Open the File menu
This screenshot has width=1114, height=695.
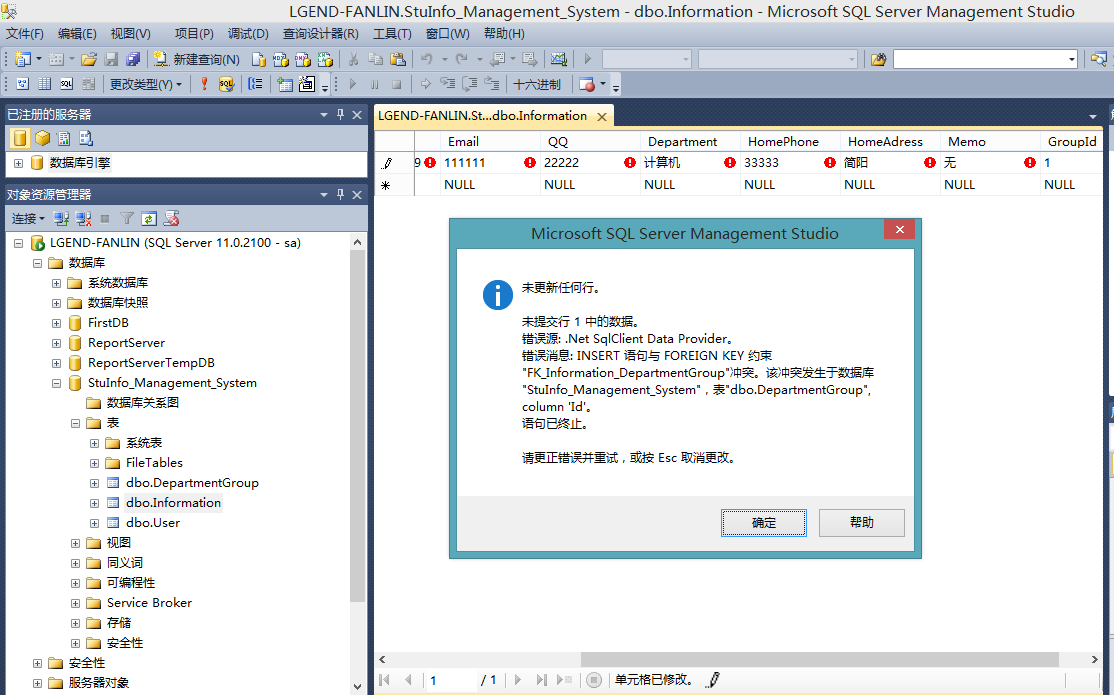[25, 33]
